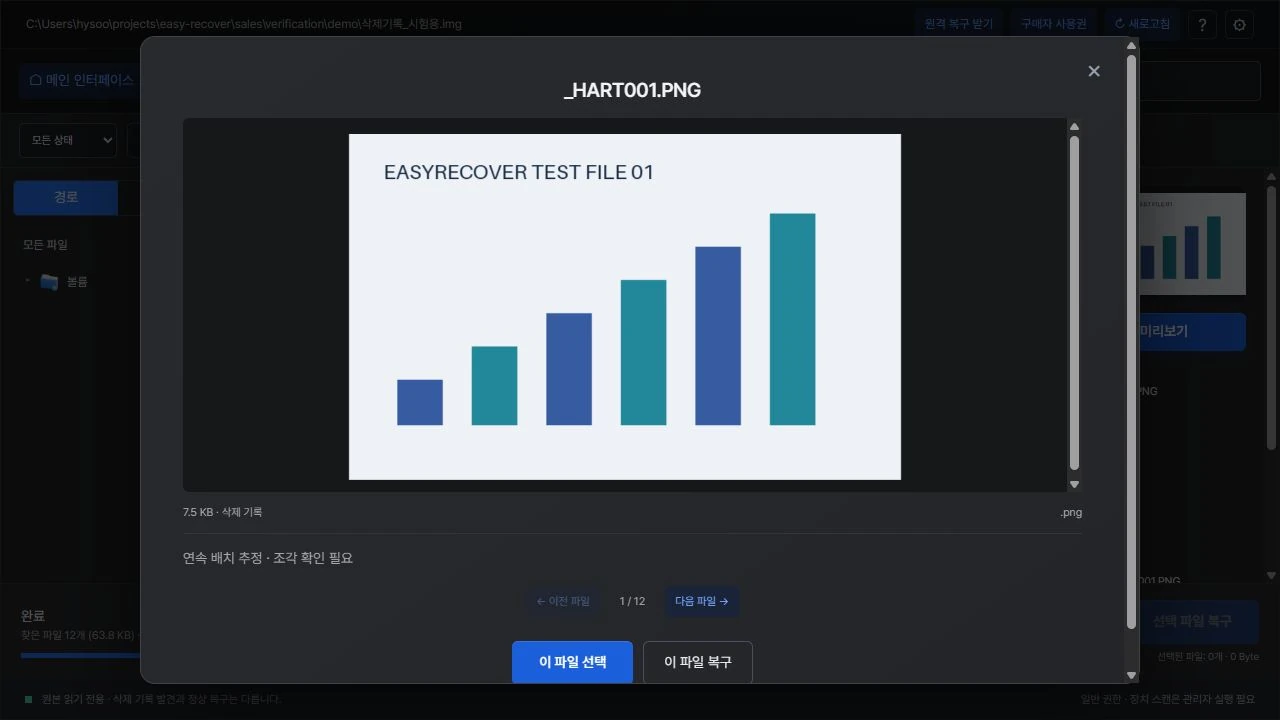Click the file path text in the title bar

(244, 23)
